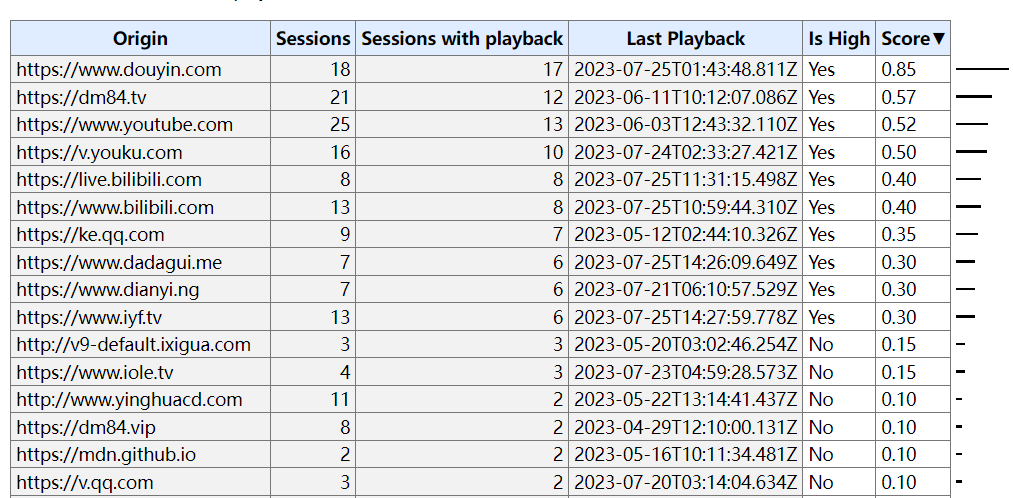This screenshot has height=498, width=1013.
Task: Click Last Playback column header
Action: [685, 39]
